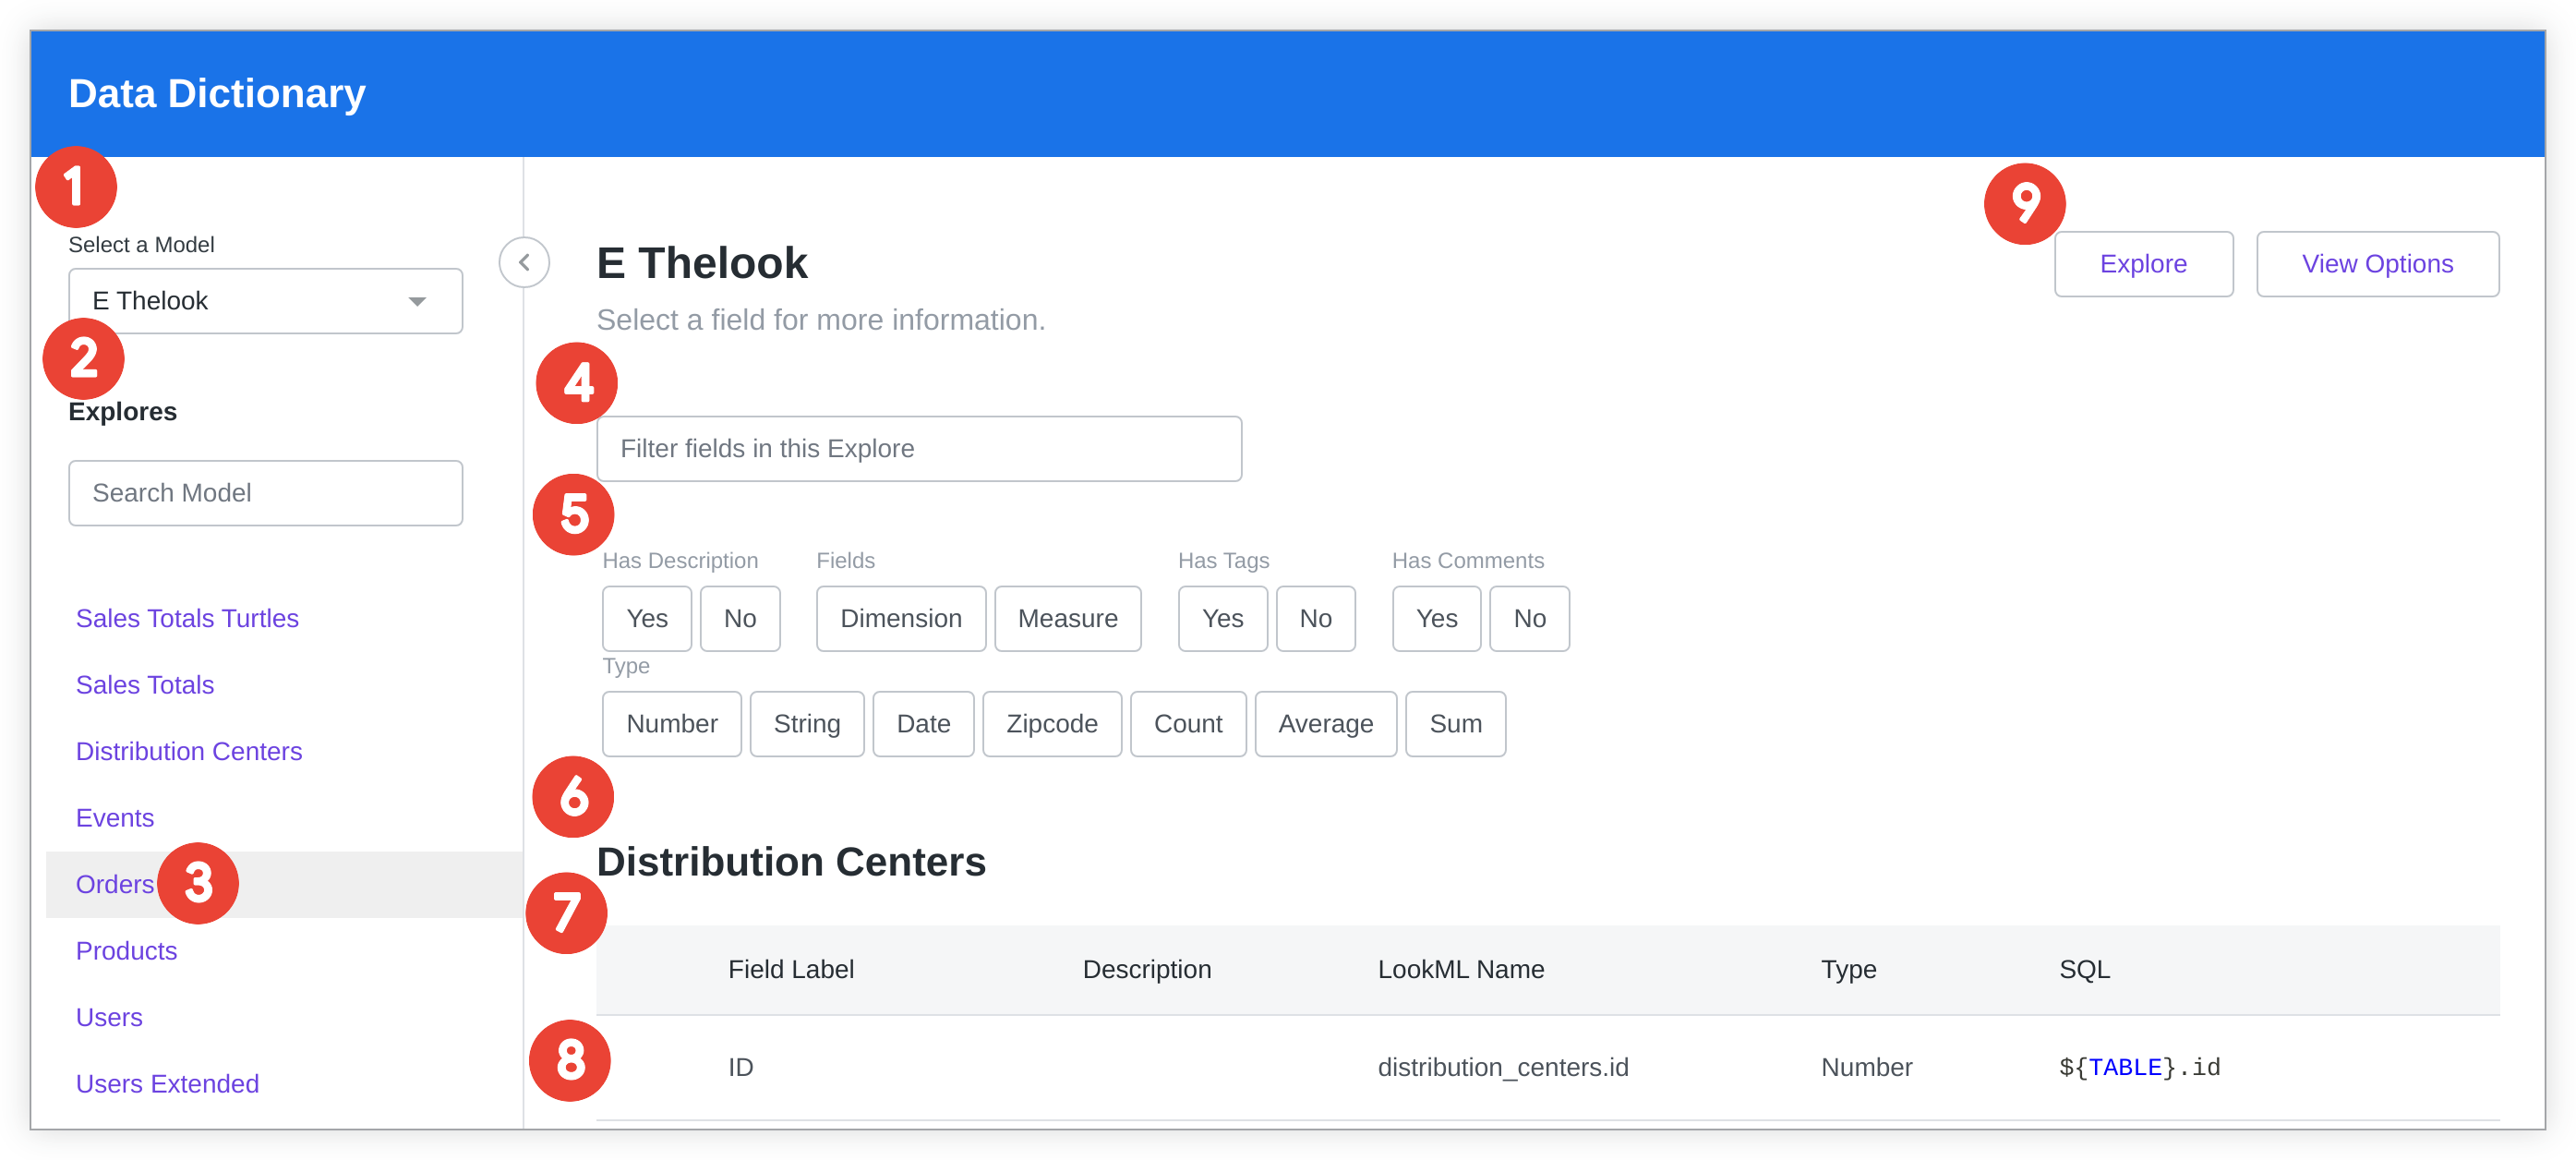This screenshot has height=1160, width=2576.
Task: Filter by Number type
Action: (x=671, y=724)
